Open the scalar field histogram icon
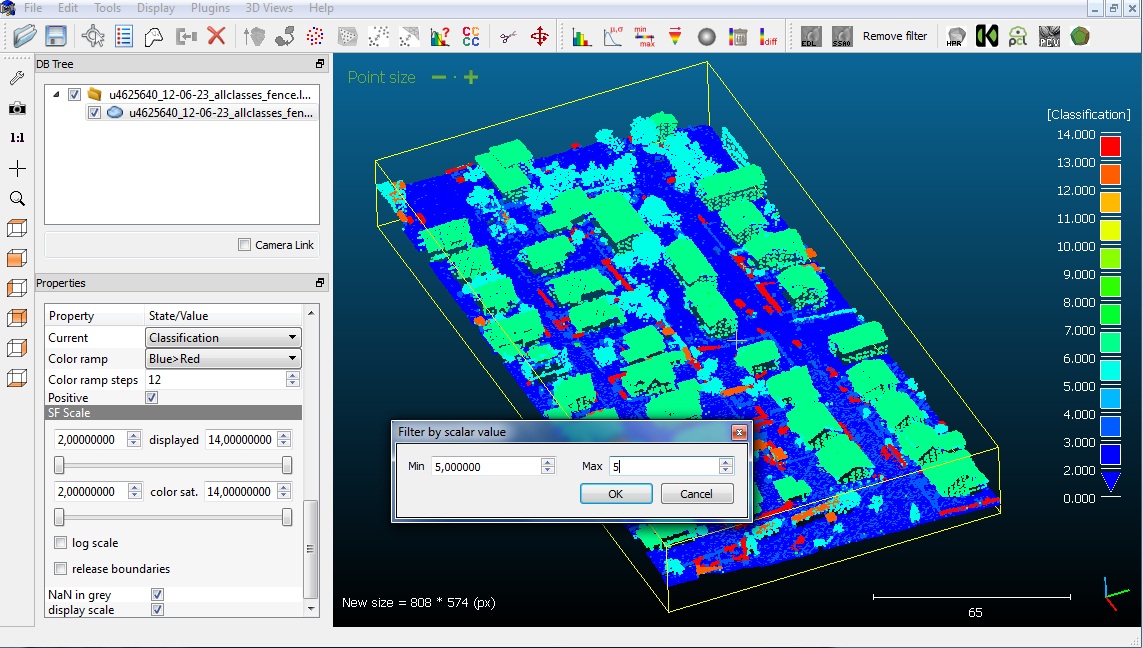The image size is (1143, 648). pos(581,37)
